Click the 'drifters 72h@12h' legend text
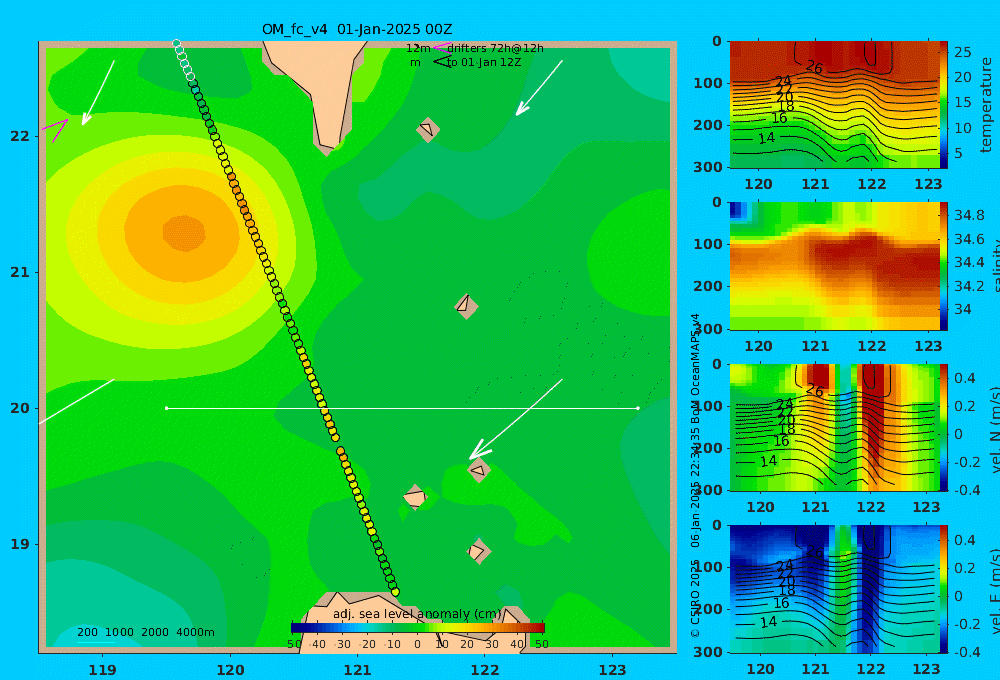1000x680 pixels. coord(496,48)
